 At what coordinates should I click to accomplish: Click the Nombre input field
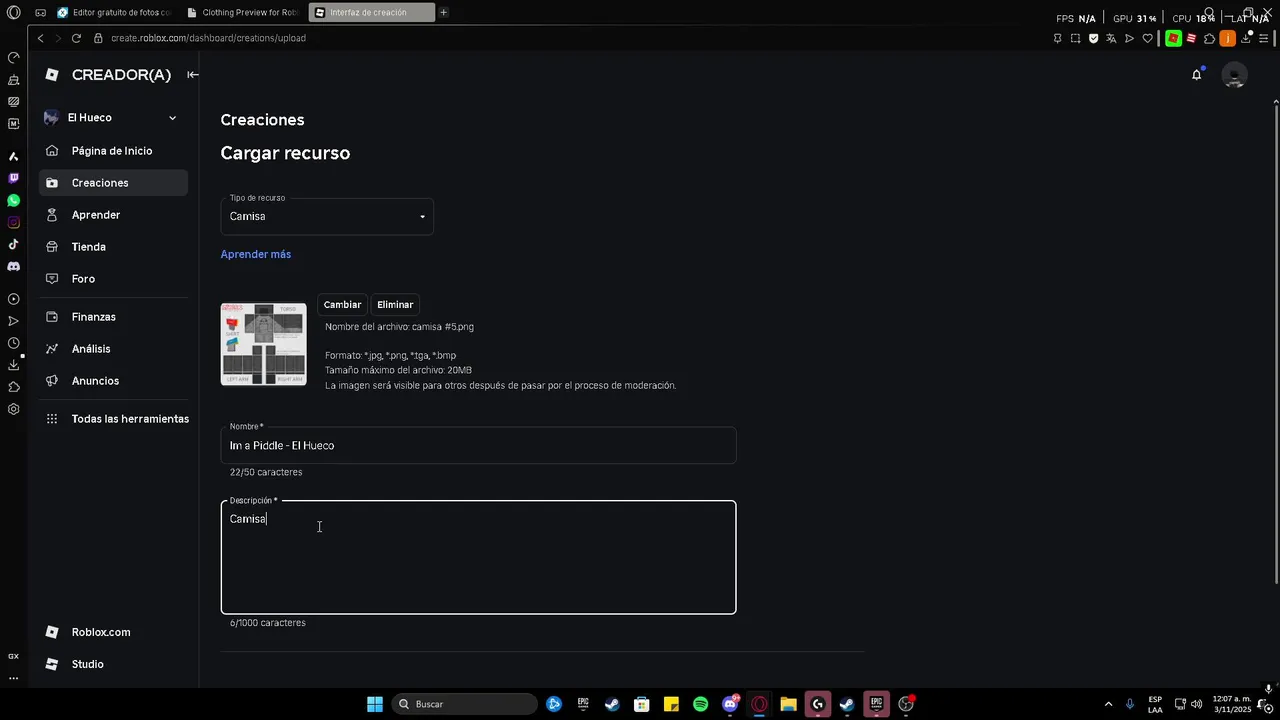click(x=478, y=446)
